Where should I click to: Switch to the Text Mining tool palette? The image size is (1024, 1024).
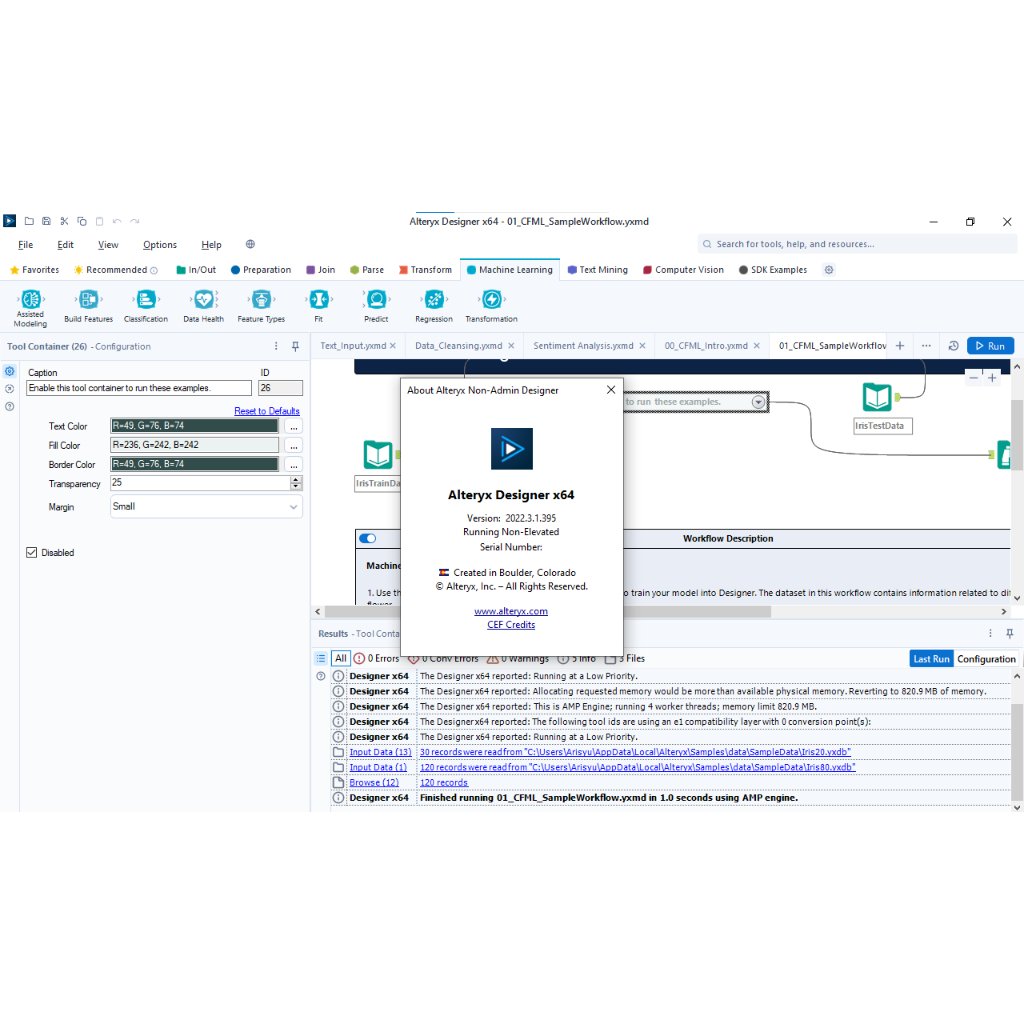point(598,270)
